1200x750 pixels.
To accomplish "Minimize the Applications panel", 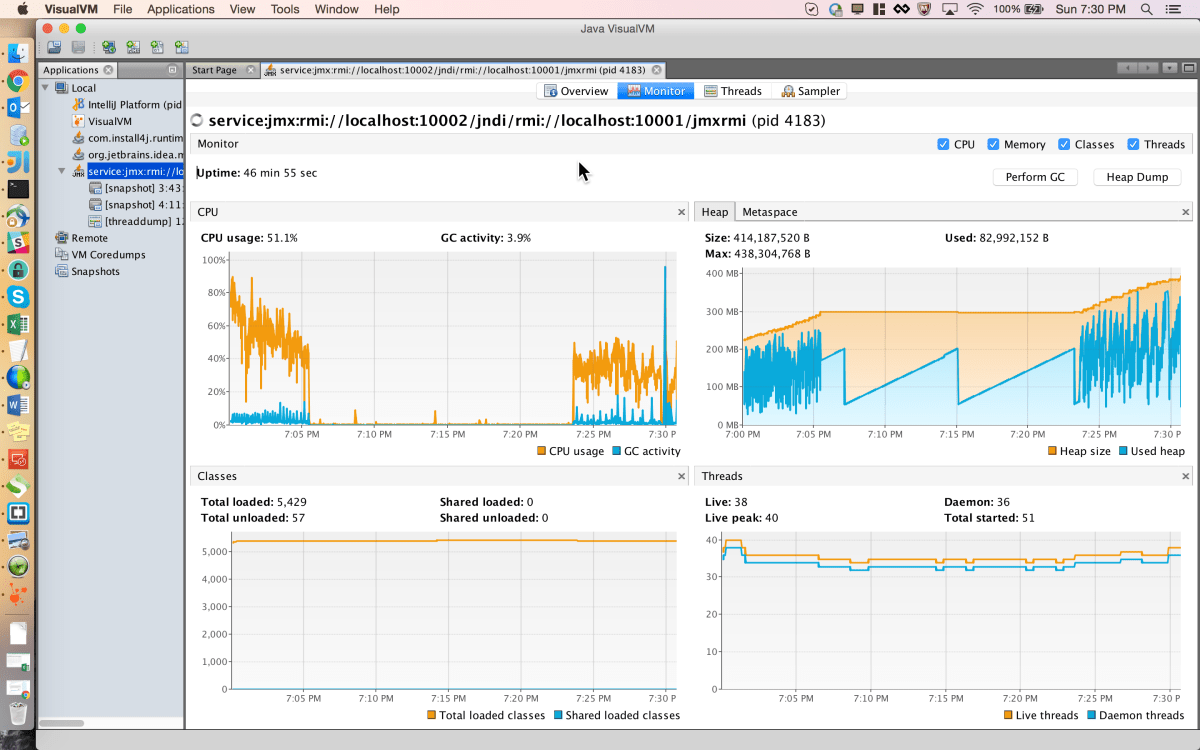I will point(172,70).
